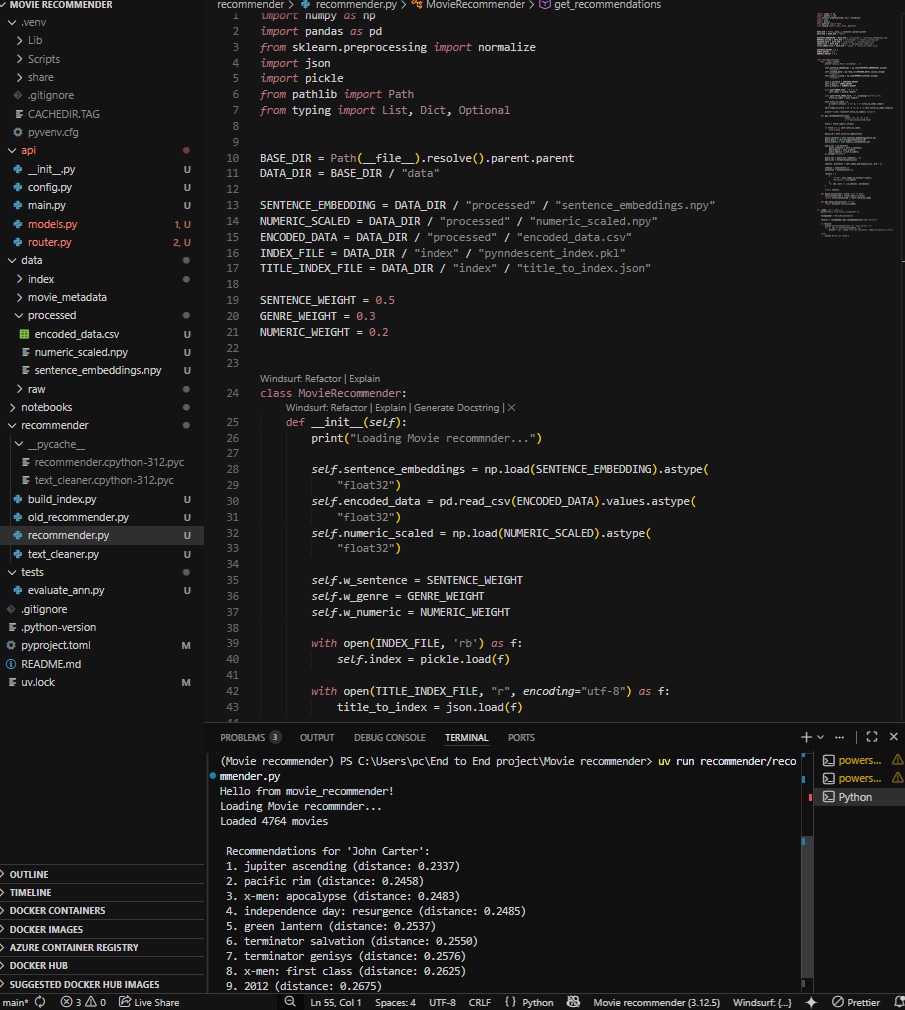The height and width of the screenshot is (1010, 905).
Task: Open the terminal profile dropdown chevron
Action: (x=819, y=736)
